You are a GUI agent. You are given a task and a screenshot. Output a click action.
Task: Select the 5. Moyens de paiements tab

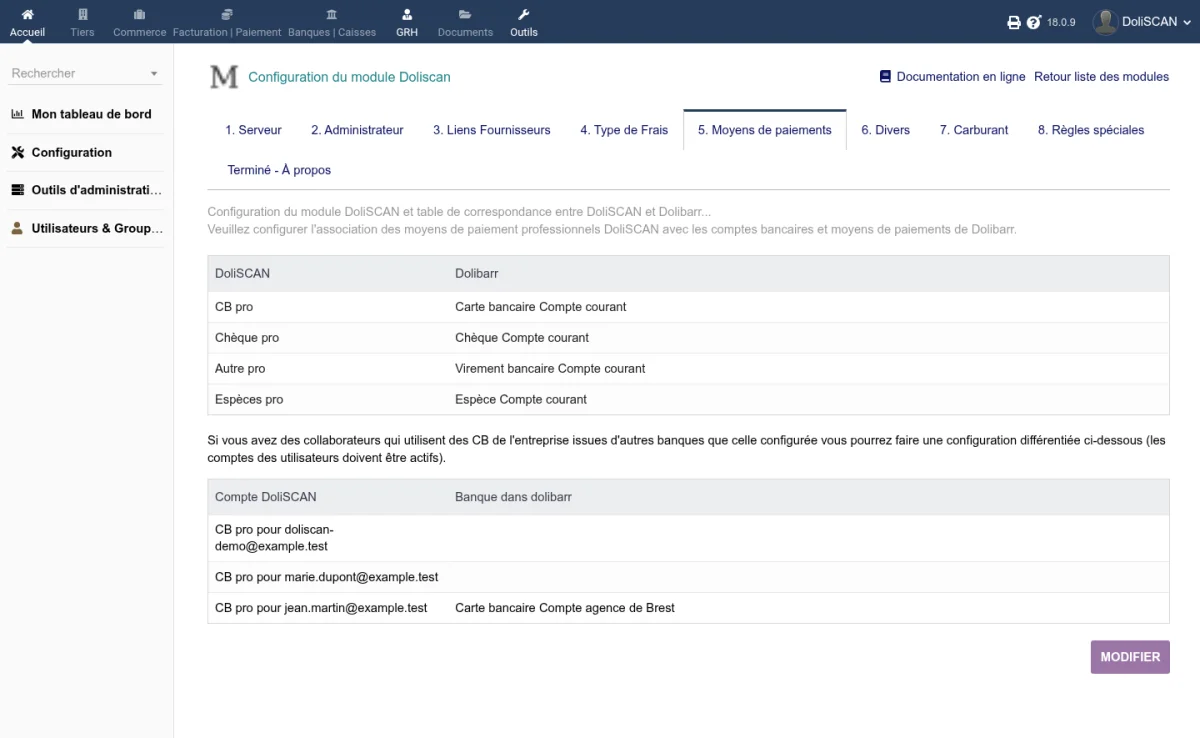[x=765, y=130]
